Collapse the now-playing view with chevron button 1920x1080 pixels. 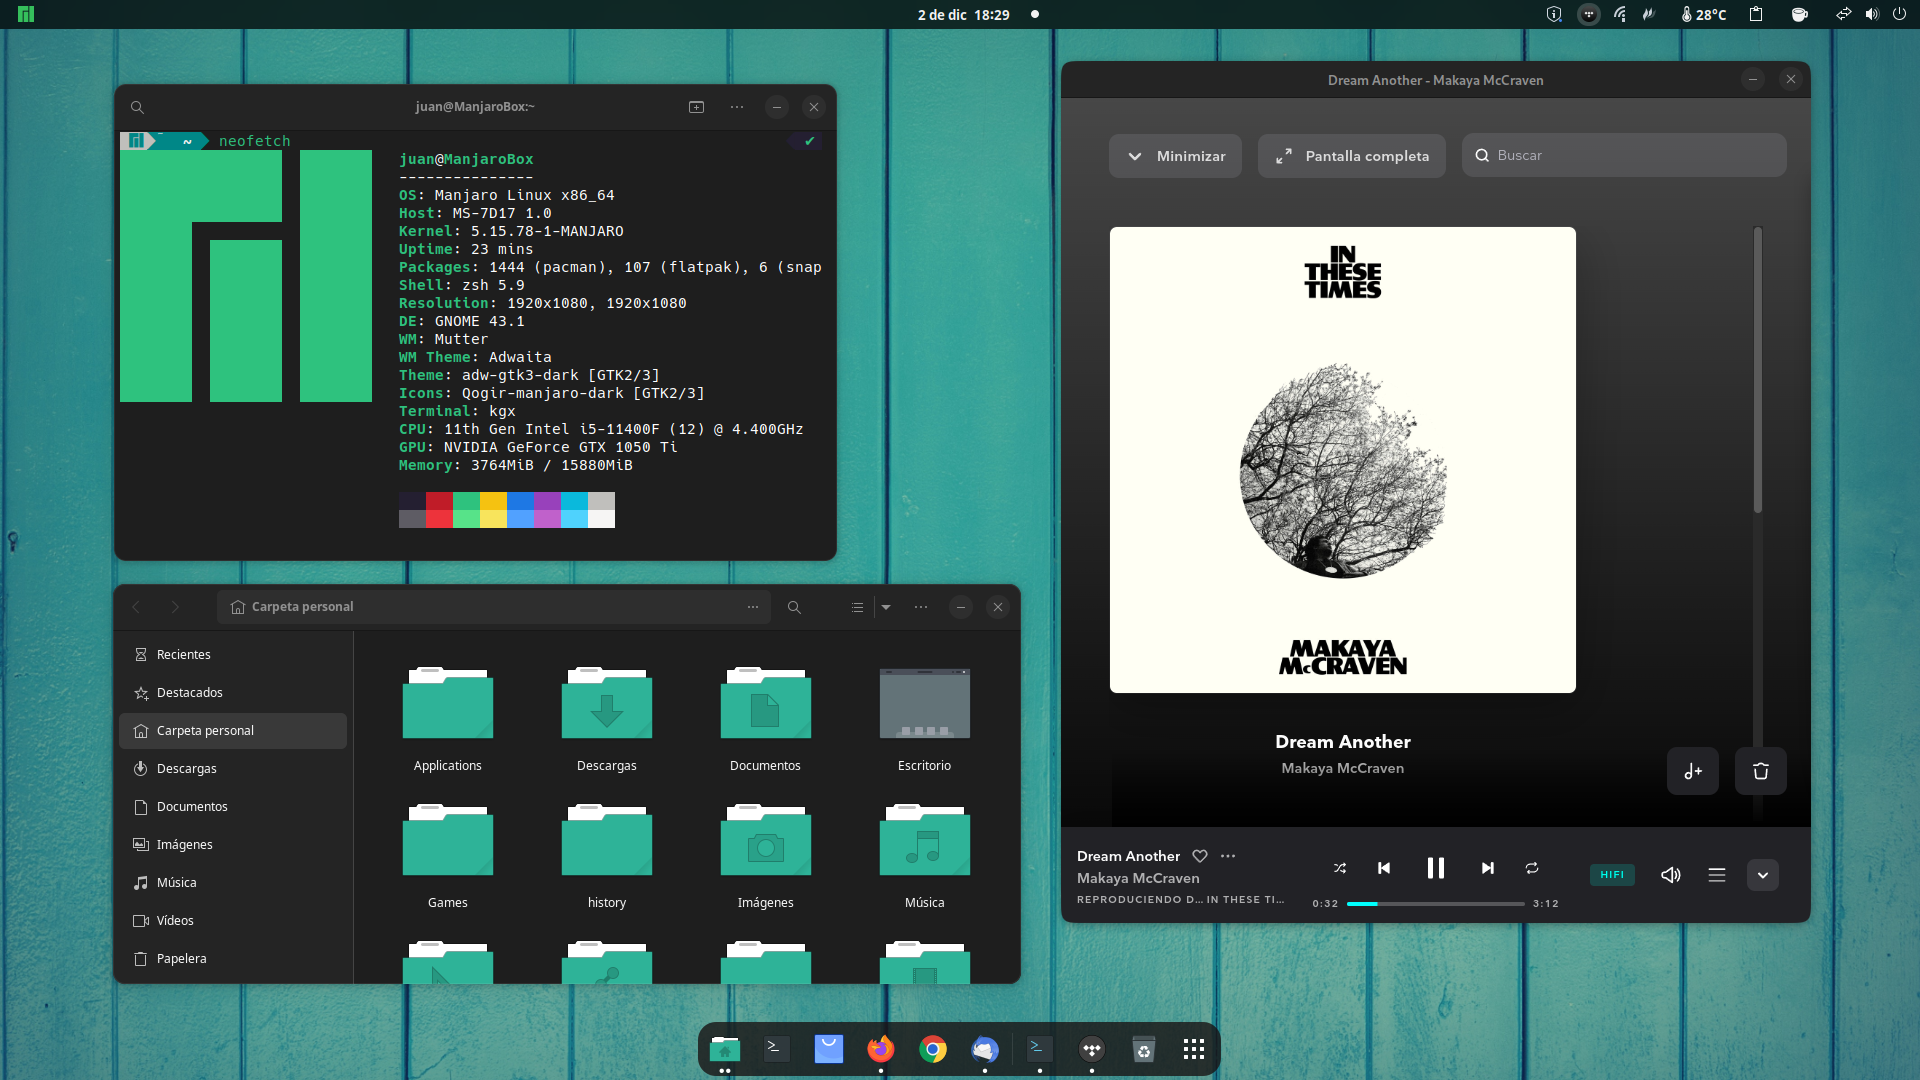(1763, 875)
